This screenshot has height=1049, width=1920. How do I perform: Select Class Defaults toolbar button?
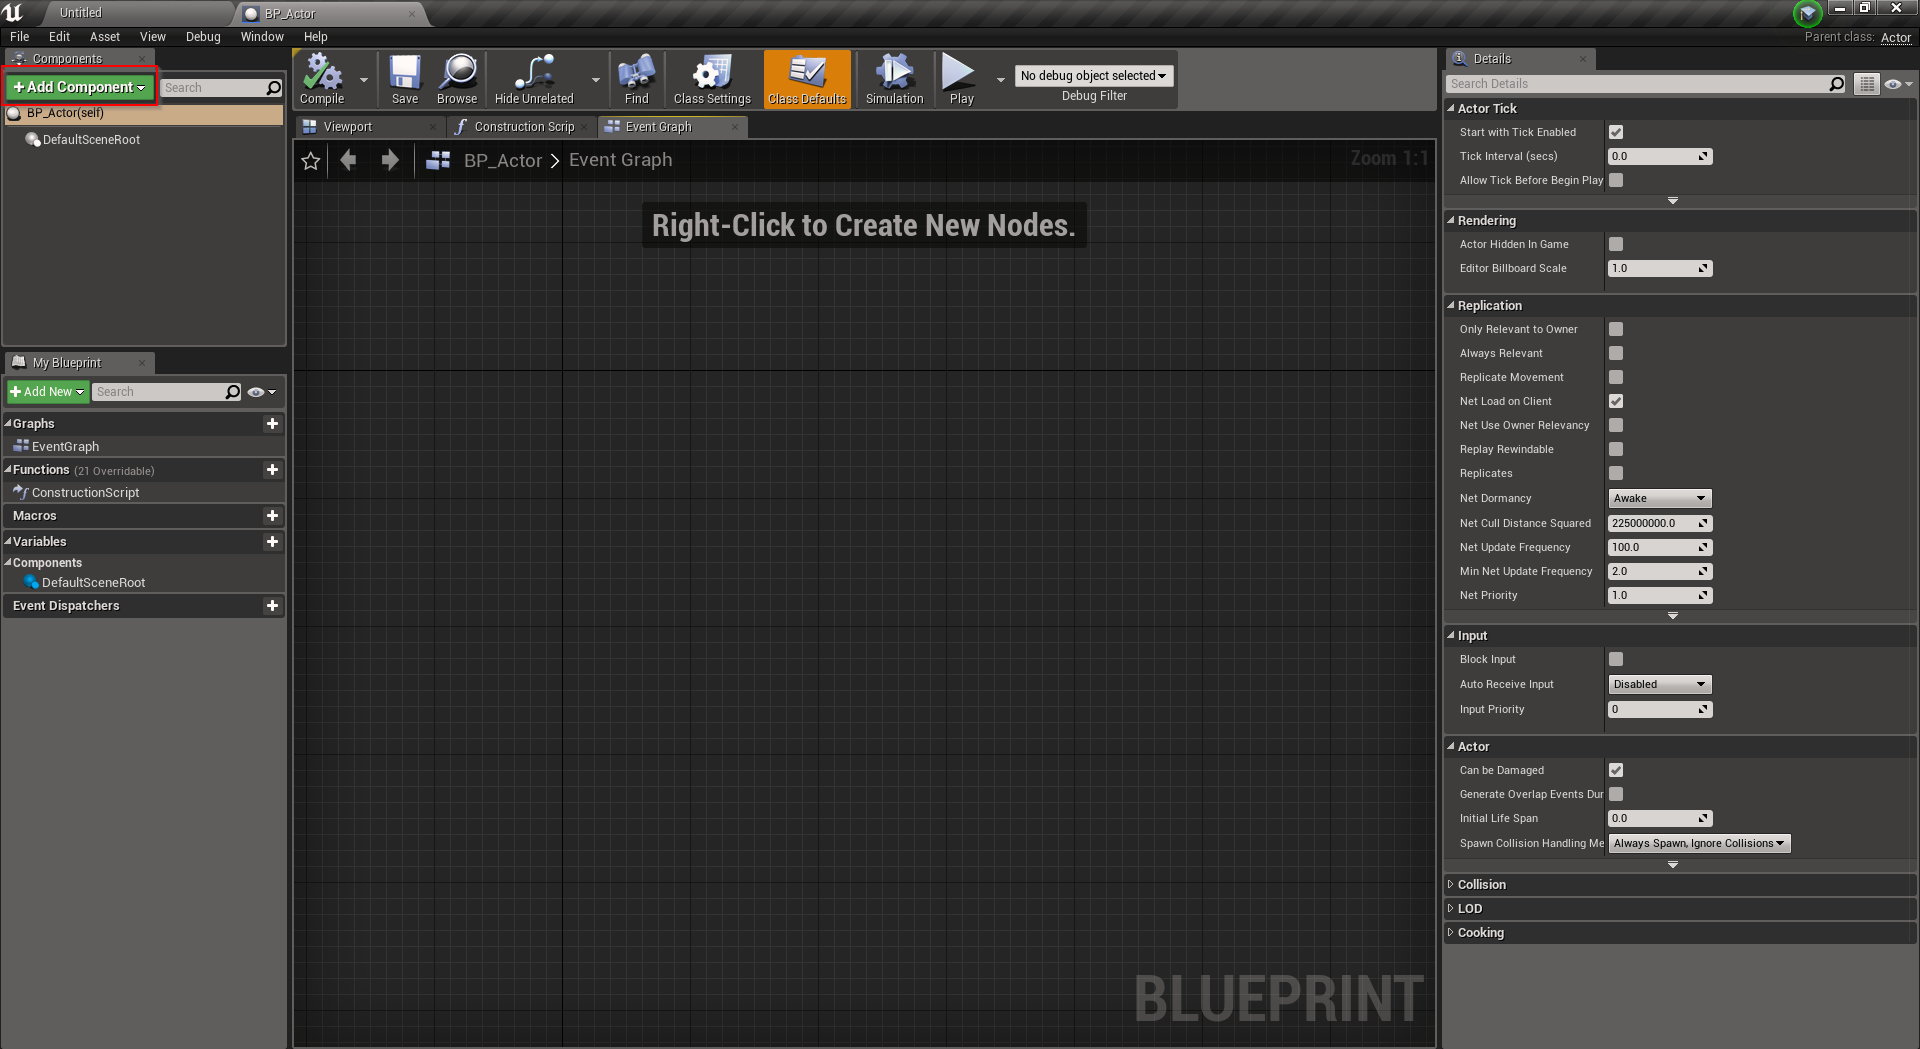[x=807, y=79]
